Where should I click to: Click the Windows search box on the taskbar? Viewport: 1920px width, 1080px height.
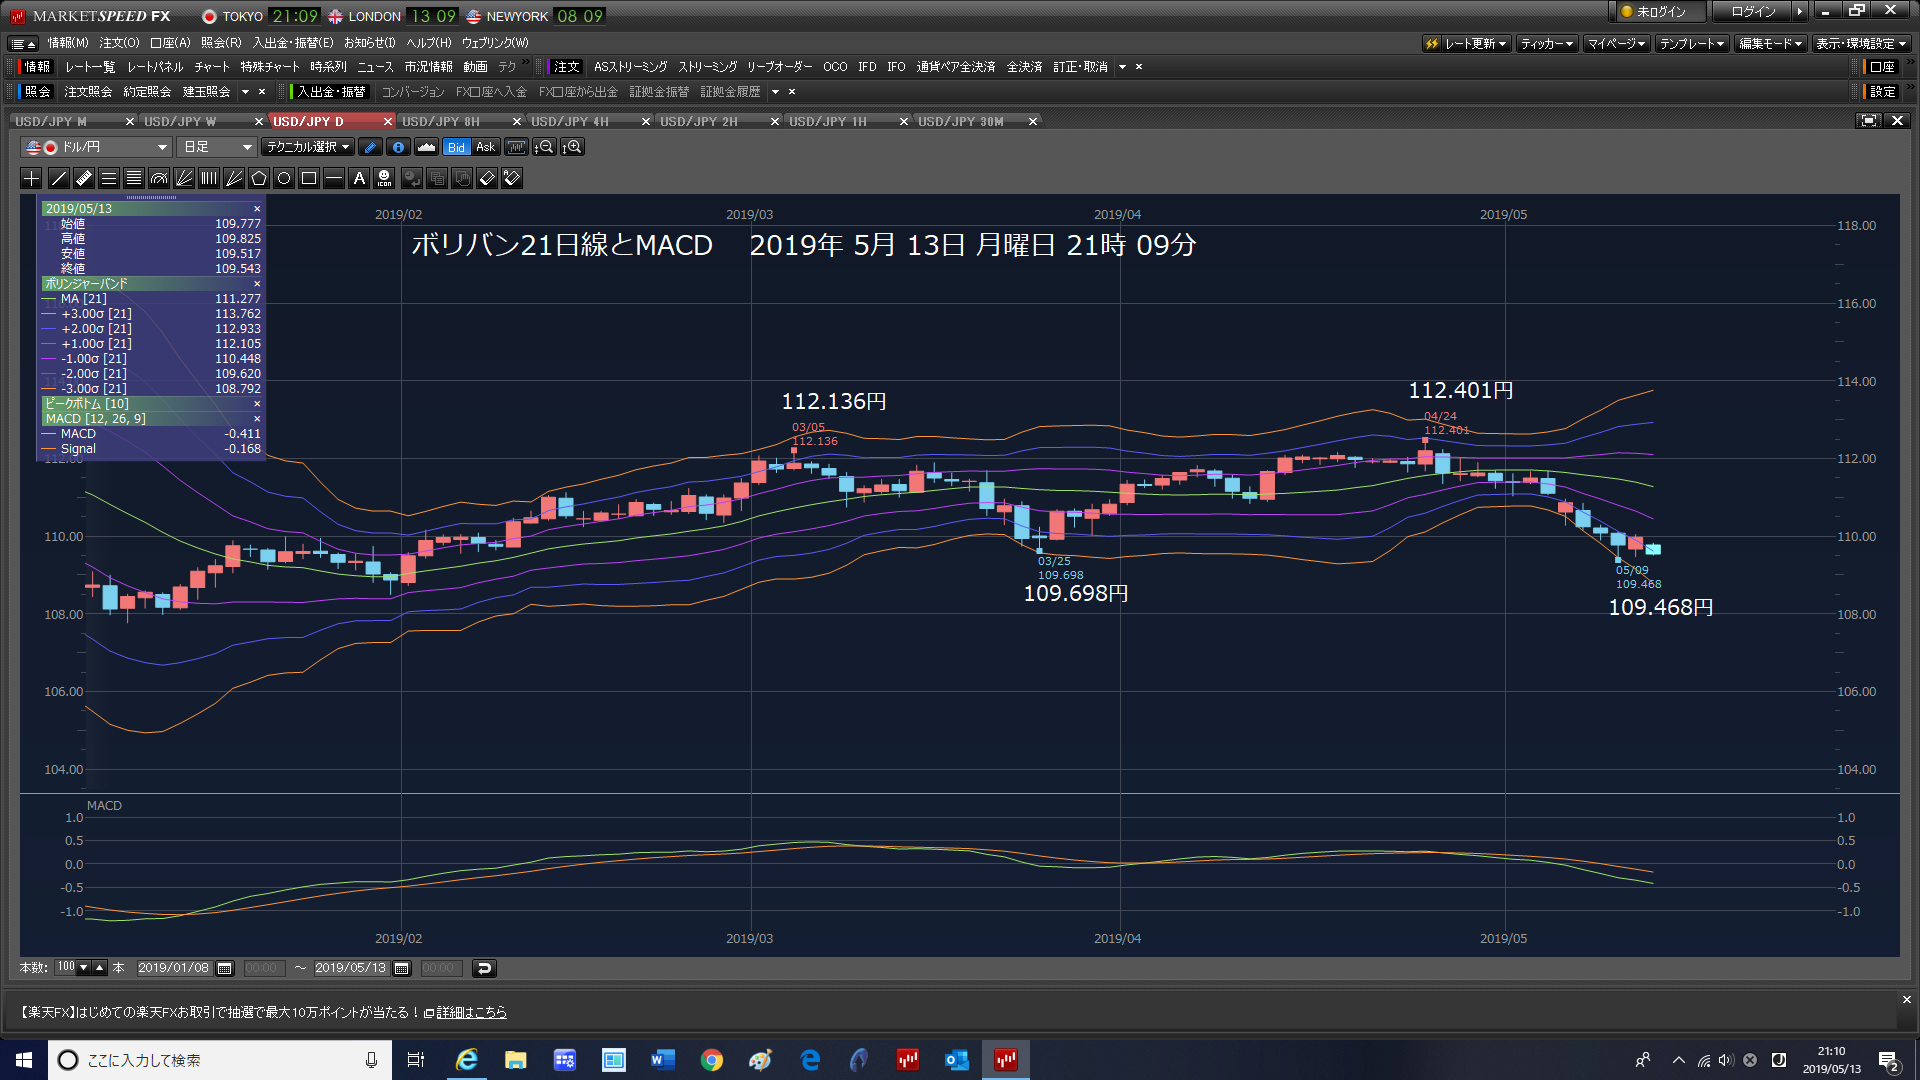220,1060
